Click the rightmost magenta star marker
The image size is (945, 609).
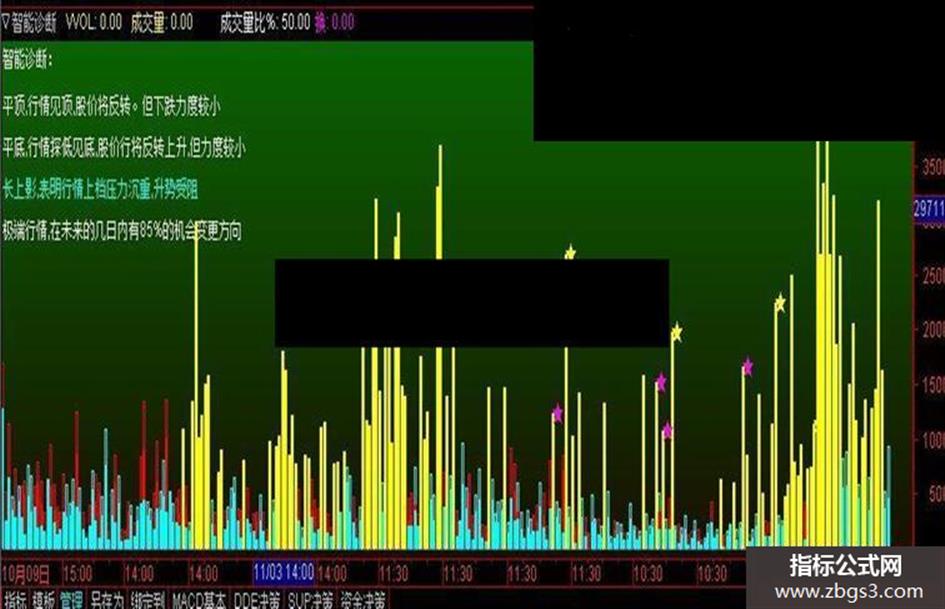pyautogui.click(x=747, y=367)
